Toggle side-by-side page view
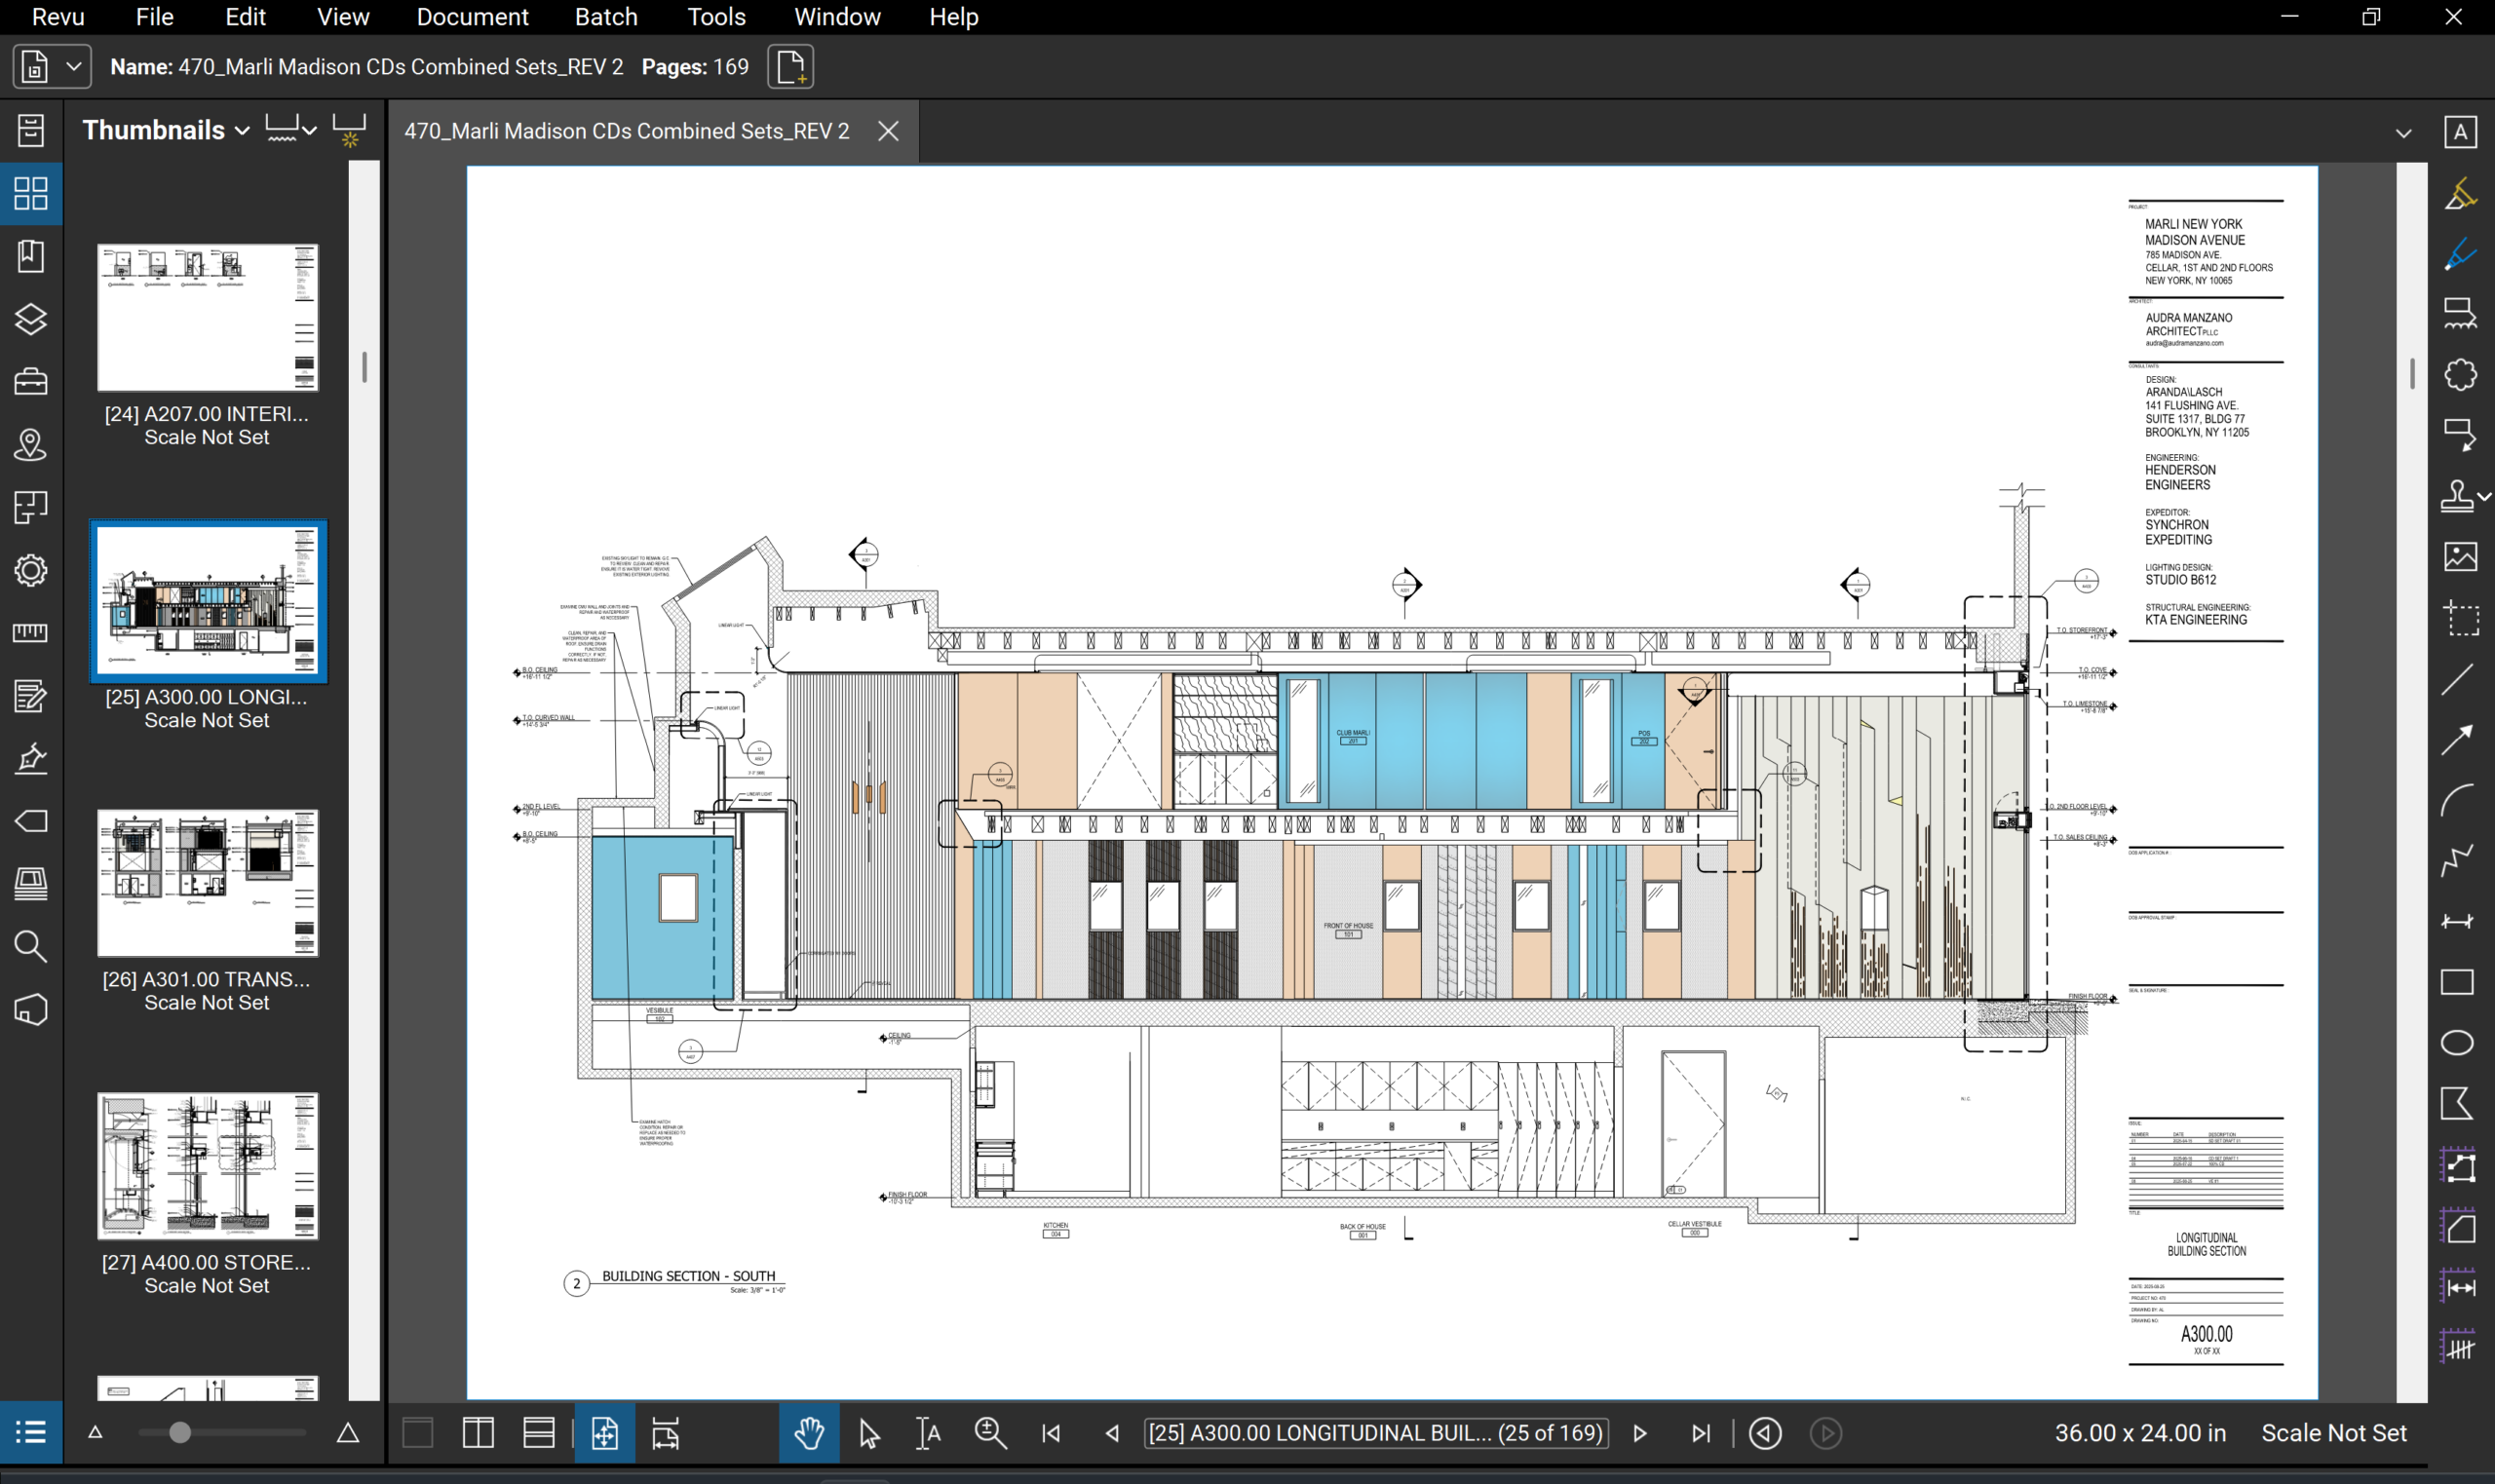 (478, 1433)
